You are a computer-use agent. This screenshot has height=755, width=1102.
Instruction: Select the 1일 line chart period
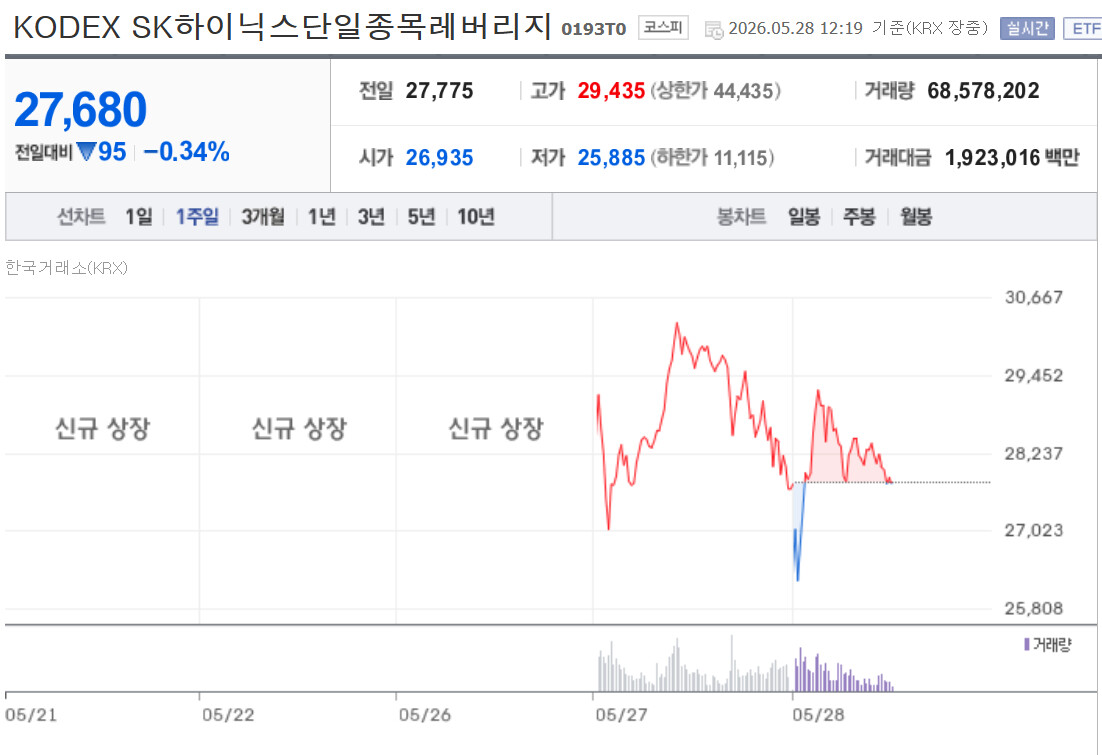138,217
